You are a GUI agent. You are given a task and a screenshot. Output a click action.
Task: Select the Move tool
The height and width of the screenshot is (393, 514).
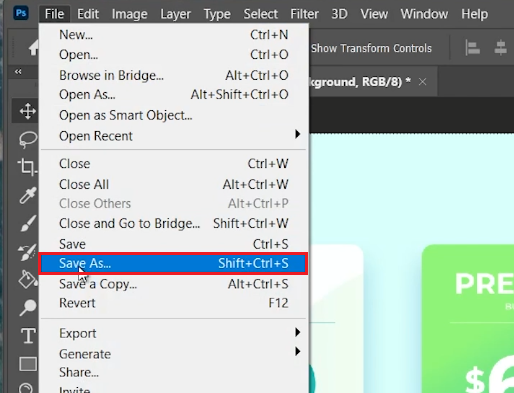coord(27,111)
